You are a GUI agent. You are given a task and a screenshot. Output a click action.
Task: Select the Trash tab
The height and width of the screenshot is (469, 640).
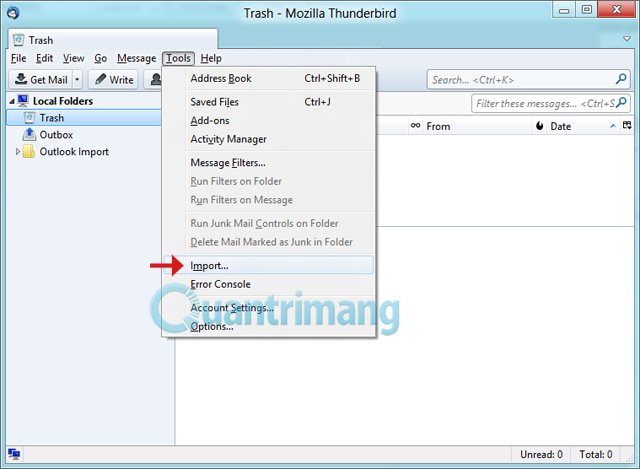113,40
